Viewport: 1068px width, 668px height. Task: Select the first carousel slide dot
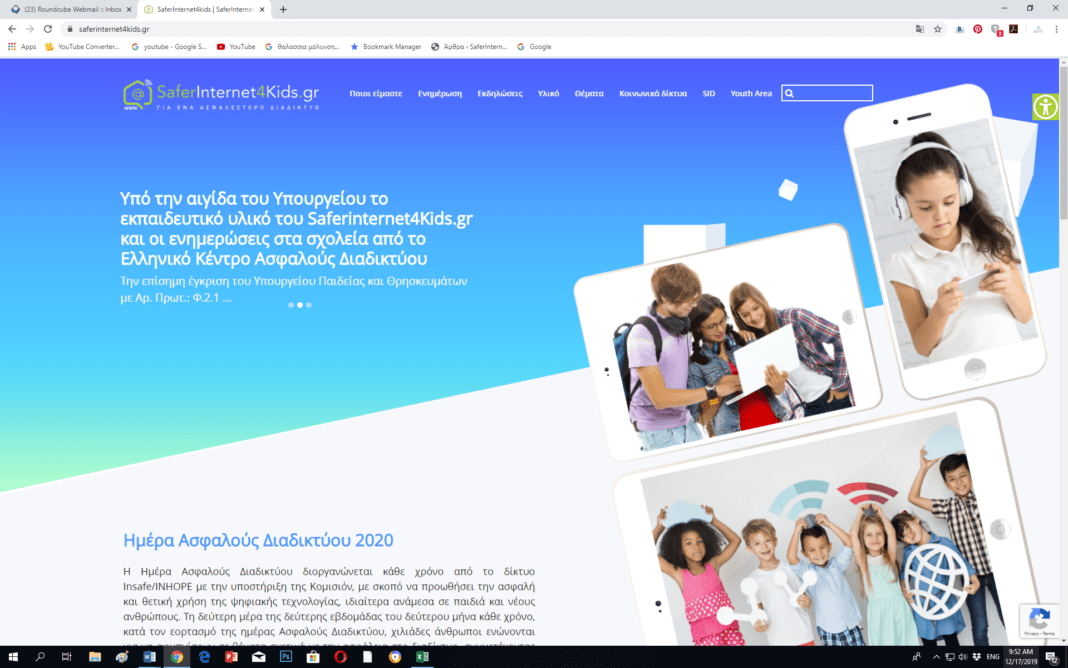(x=291, y=305)
